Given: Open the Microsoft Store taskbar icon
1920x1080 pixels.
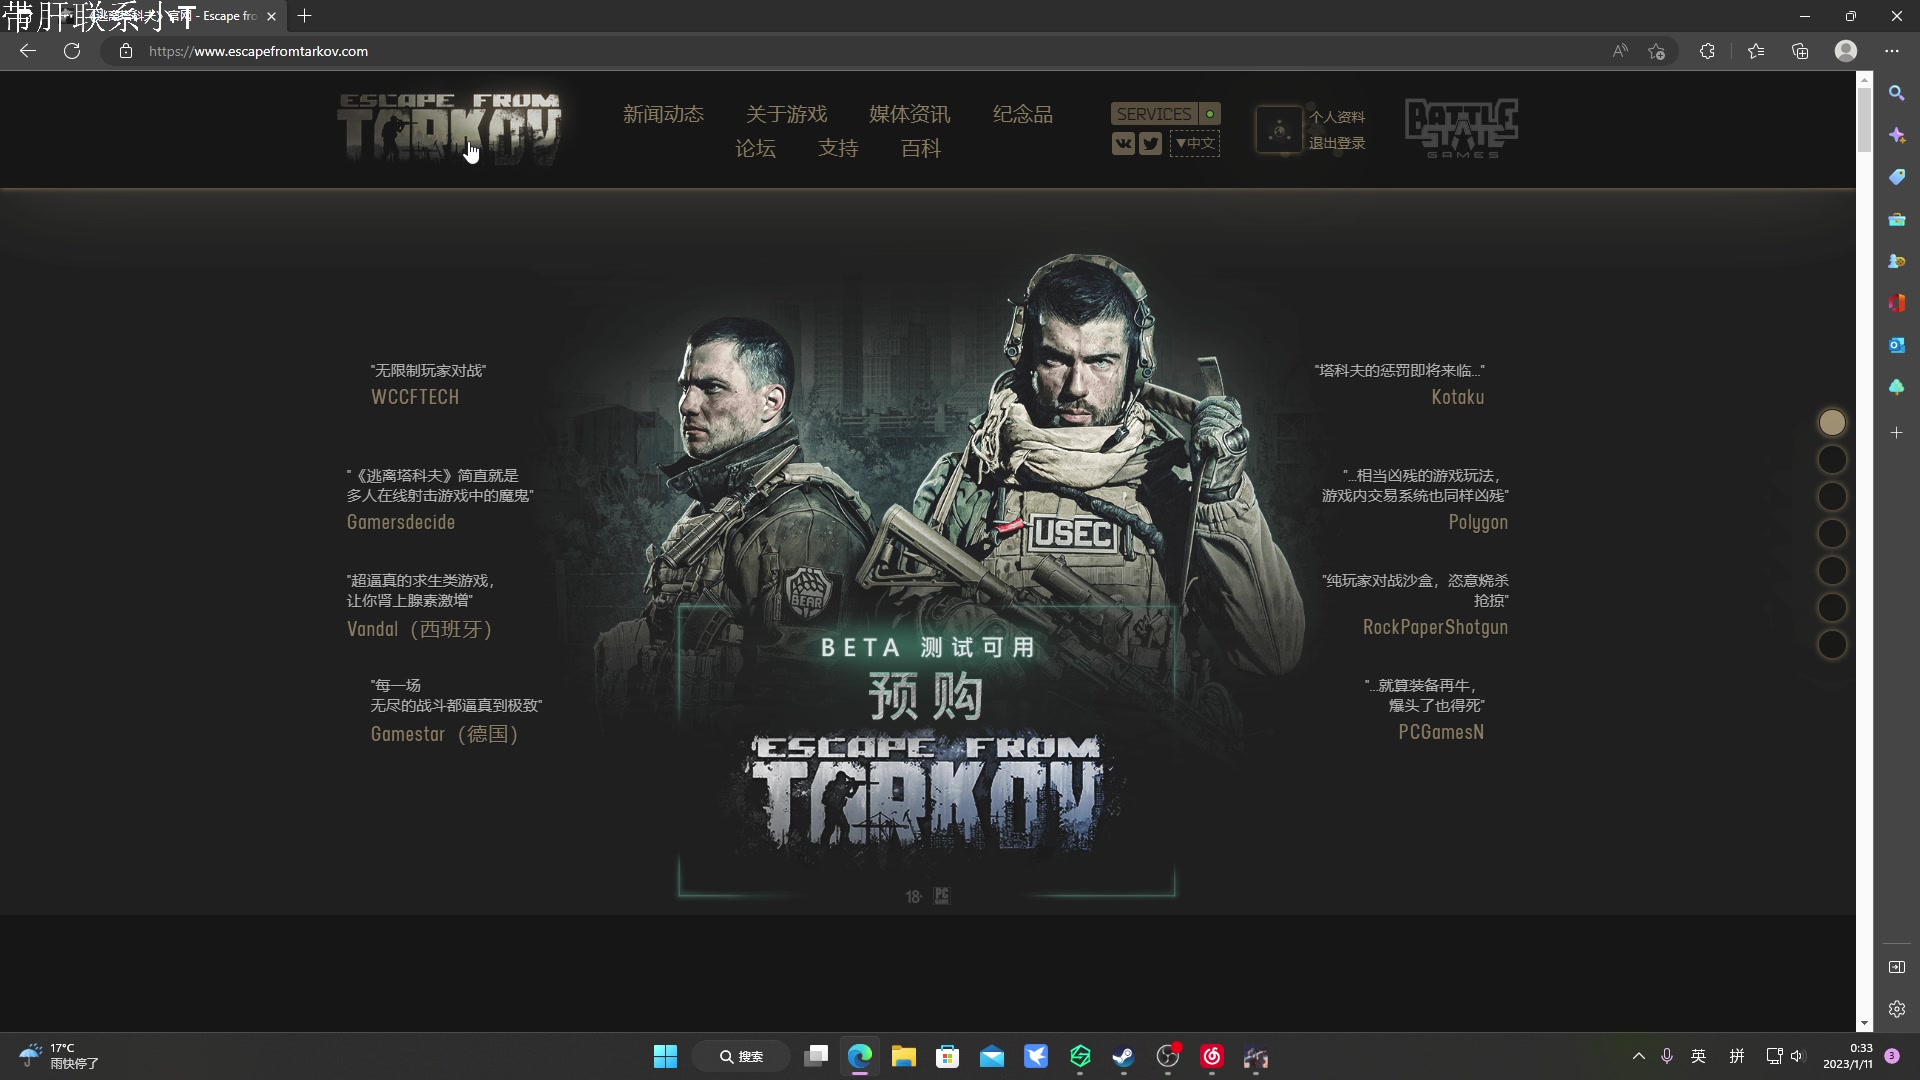Looking at the screenshot, I should tap(948, 1057).
